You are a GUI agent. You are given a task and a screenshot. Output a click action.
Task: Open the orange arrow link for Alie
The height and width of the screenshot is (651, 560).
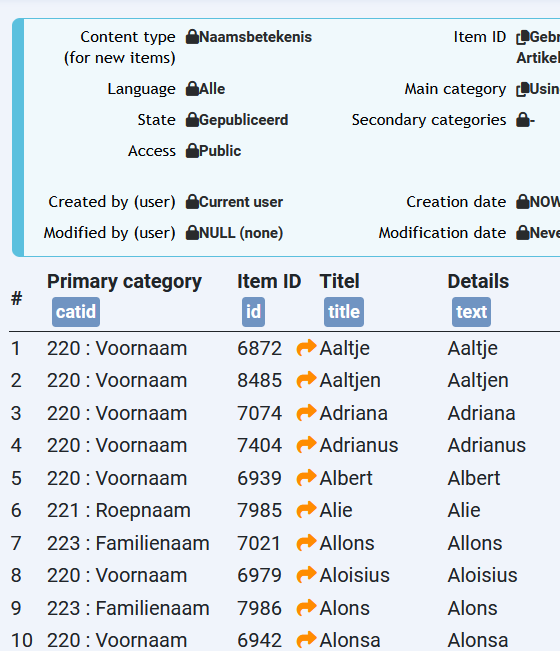click(306, 509)
